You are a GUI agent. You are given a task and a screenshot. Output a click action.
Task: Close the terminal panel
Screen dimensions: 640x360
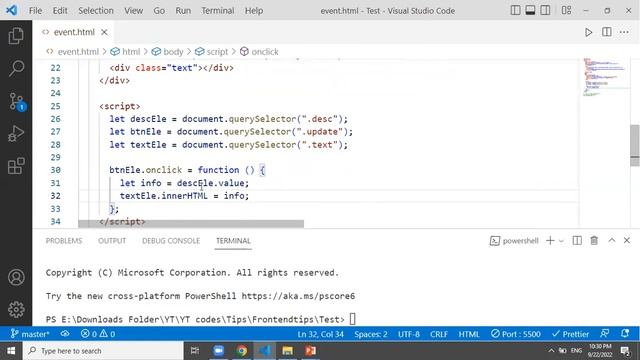point(627,240)
